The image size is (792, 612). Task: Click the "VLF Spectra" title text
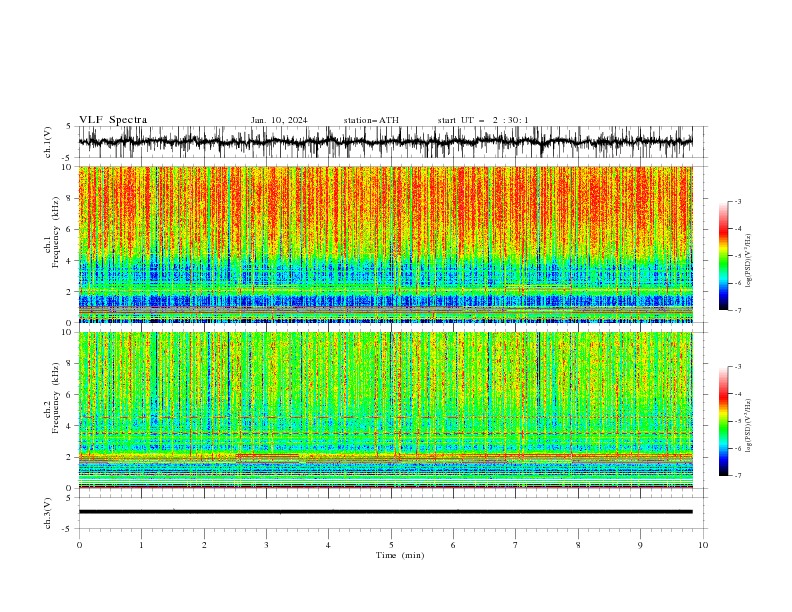tap(113, 120)
